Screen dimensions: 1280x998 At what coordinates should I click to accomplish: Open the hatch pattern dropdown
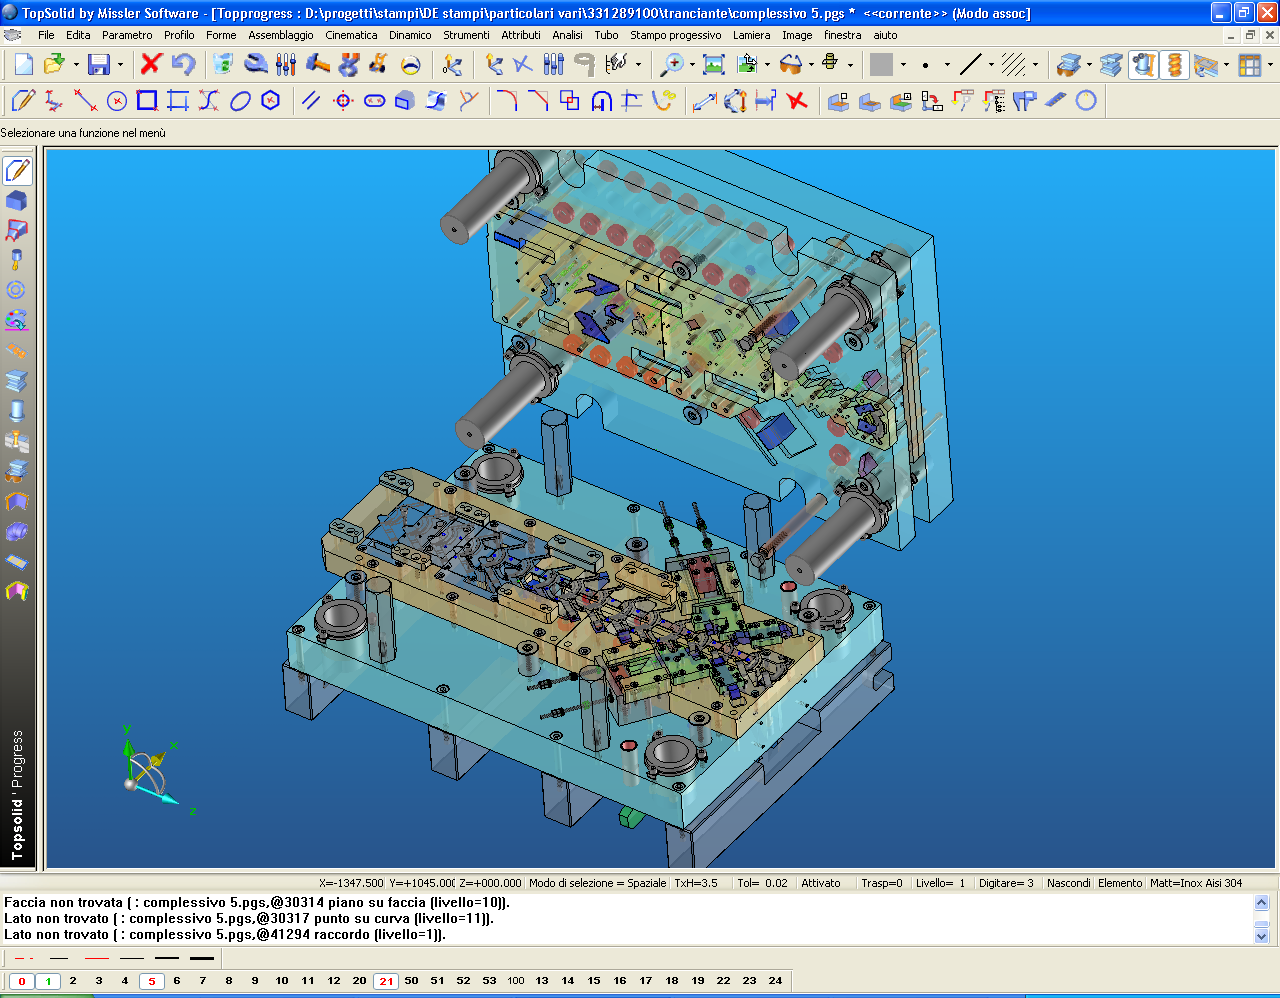pyautogui.click(x=1034, y=67)
